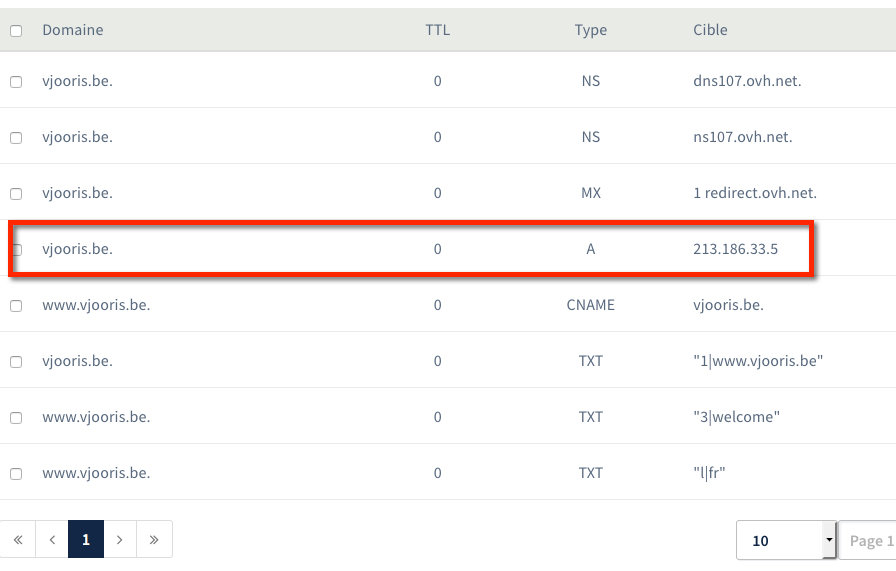Check the "1|www.vjooris.be" TXT record checkbox
Viewport: 896px width, 571px height.
pyautogui.click(x=16, y=362)
